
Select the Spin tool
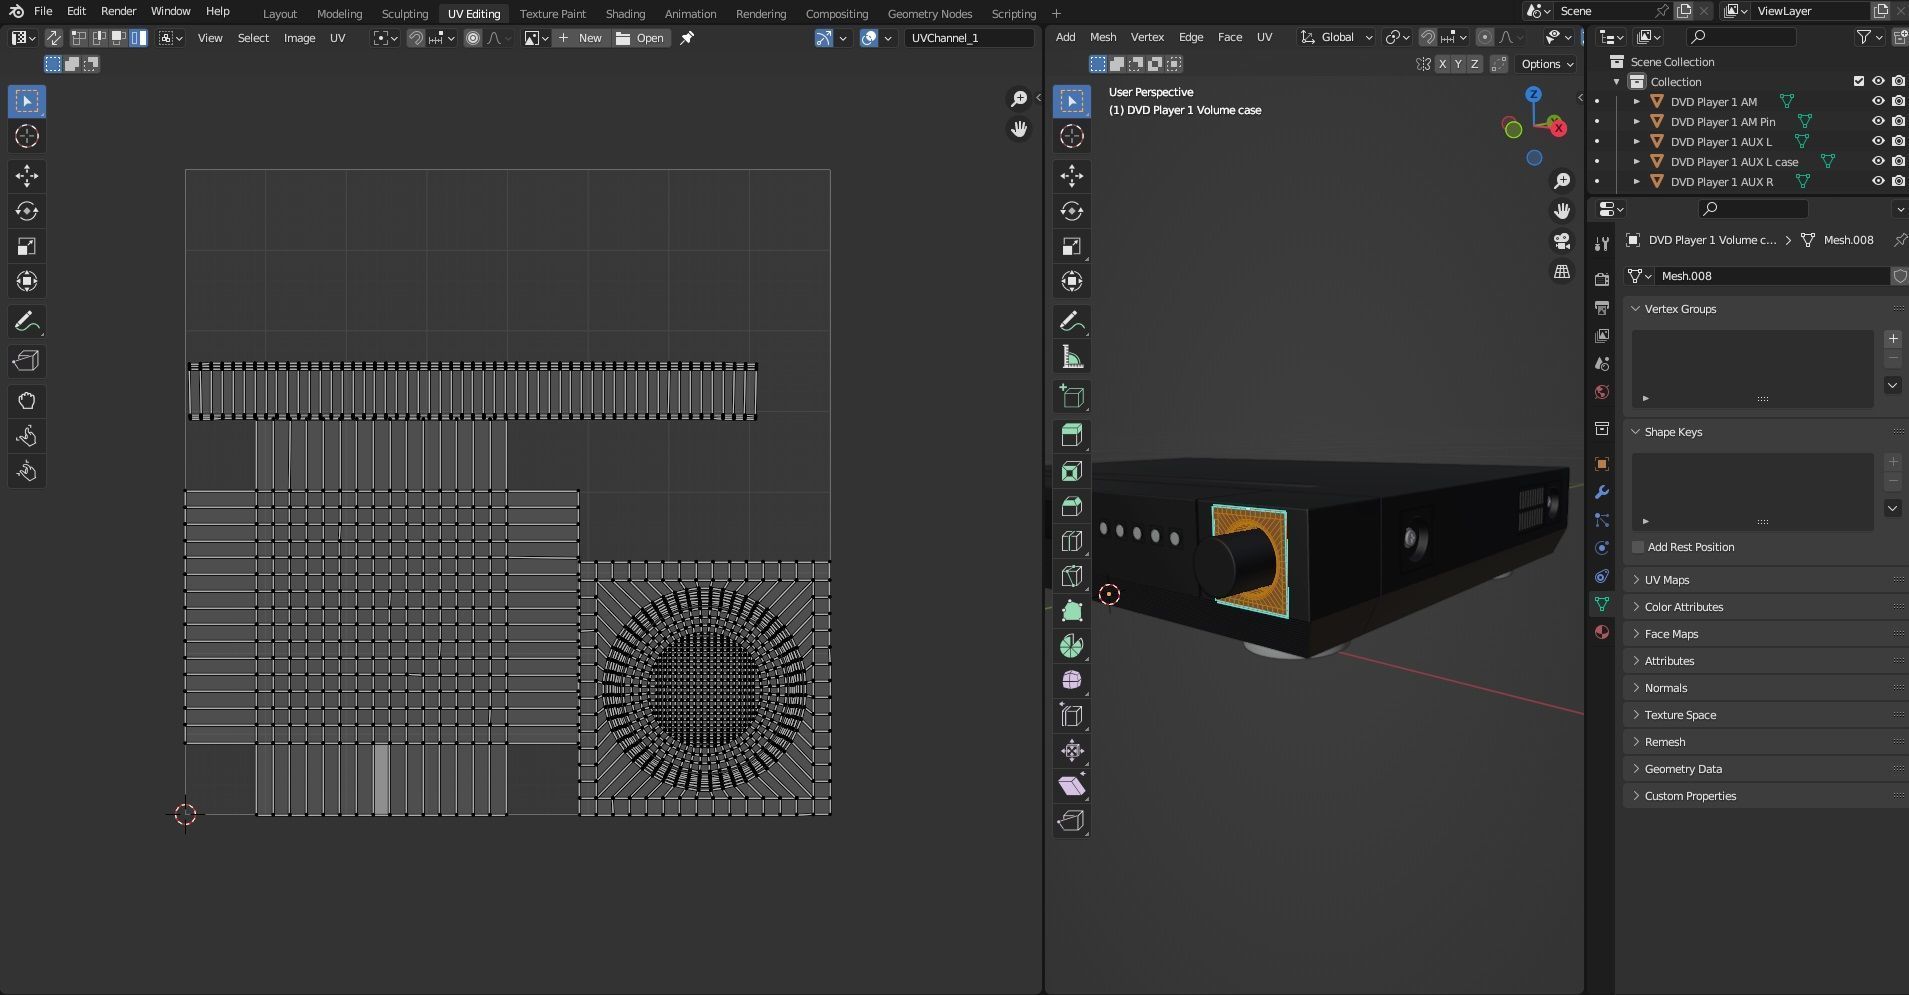point(1072,646)
